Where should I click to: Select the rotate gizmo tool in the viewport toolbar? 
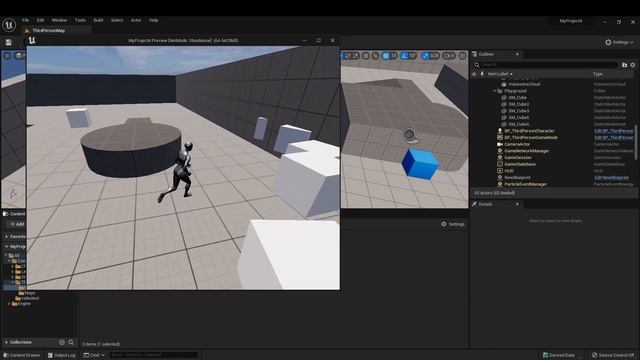(348, 56)
